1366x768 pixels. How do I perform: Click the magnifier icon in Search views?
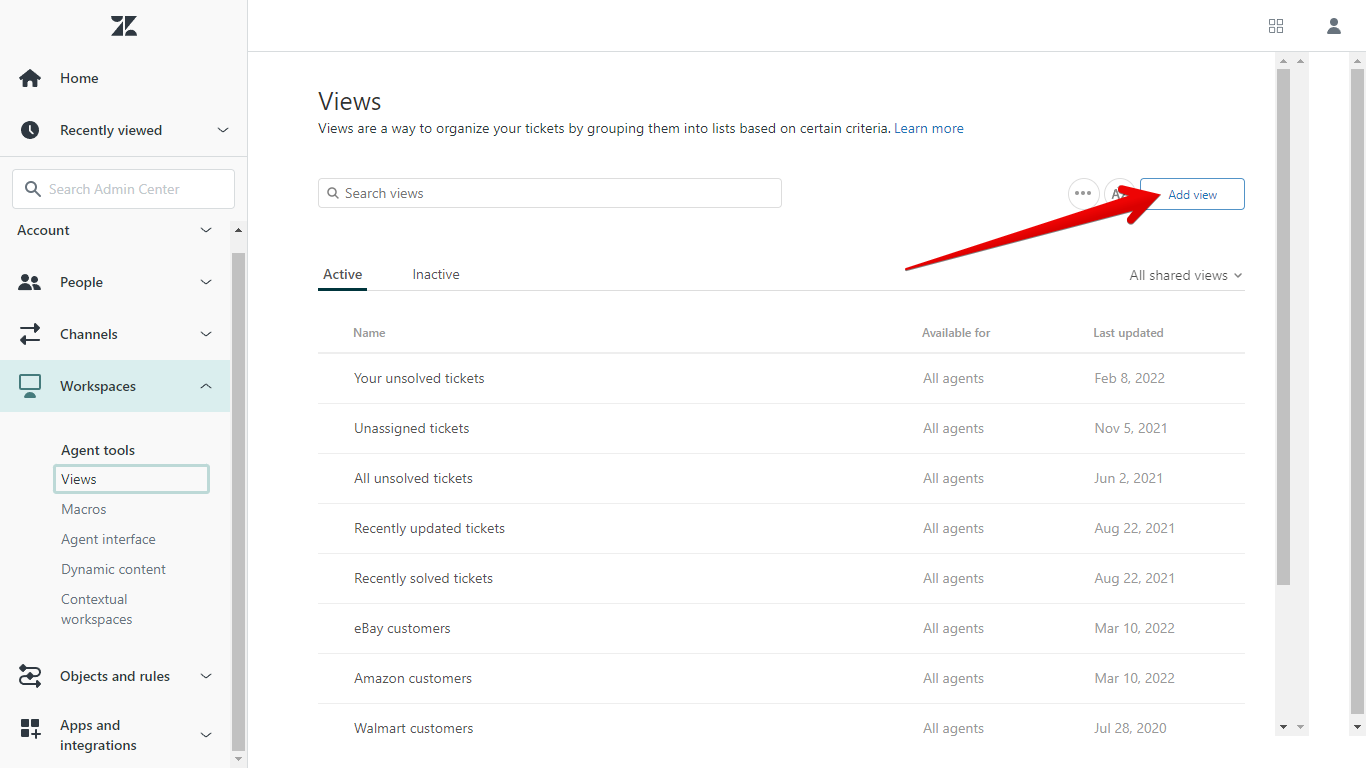pos(333,194)
